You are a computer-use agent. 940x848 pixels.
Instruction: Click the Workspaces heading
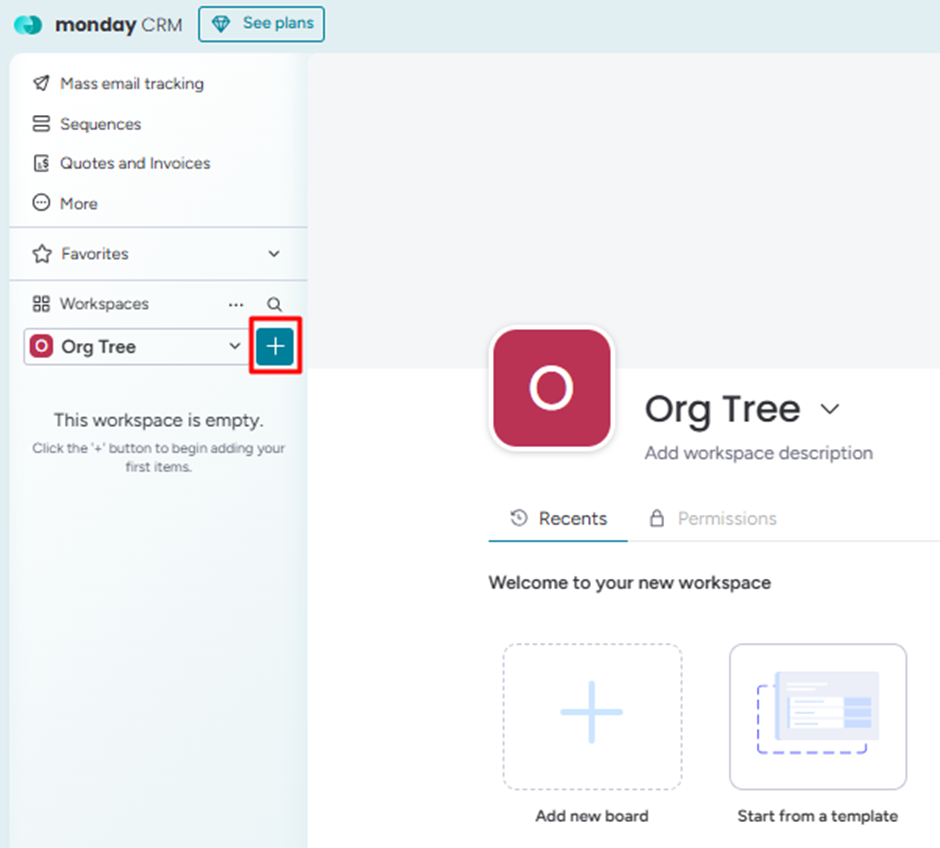click(104, 304)
